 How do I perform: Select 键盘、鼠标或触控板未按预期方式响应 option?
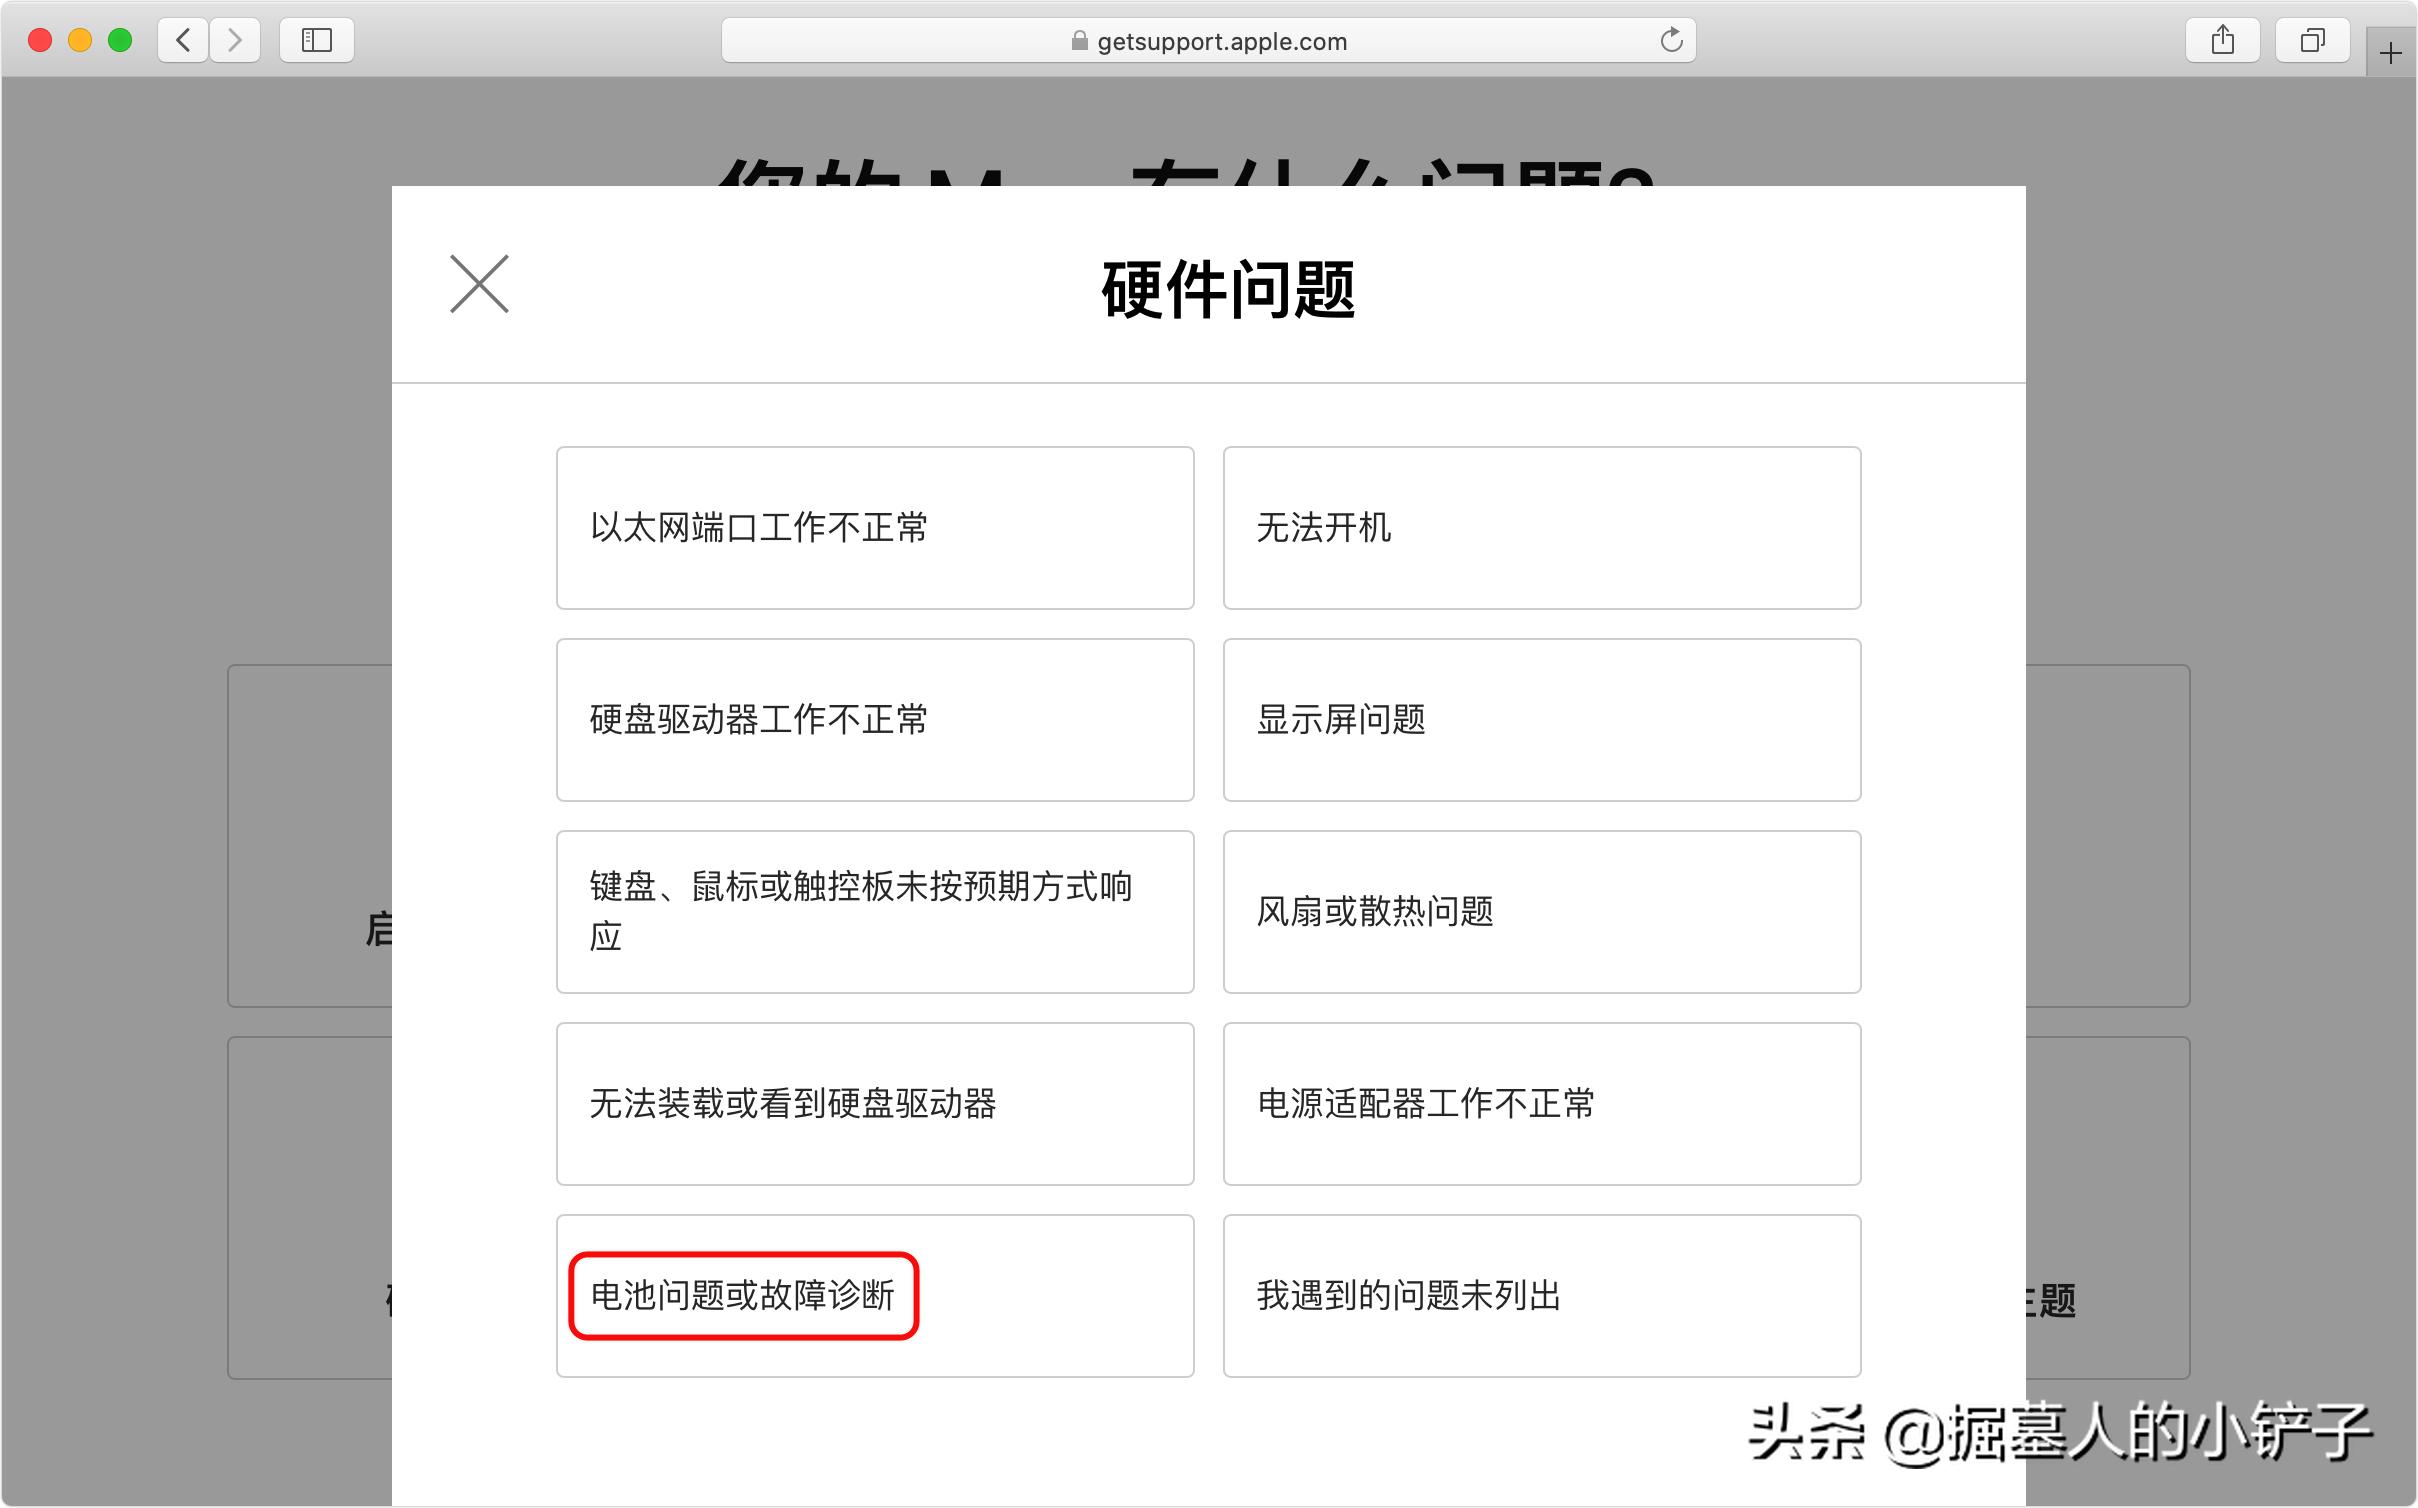[x=875, y=911]
